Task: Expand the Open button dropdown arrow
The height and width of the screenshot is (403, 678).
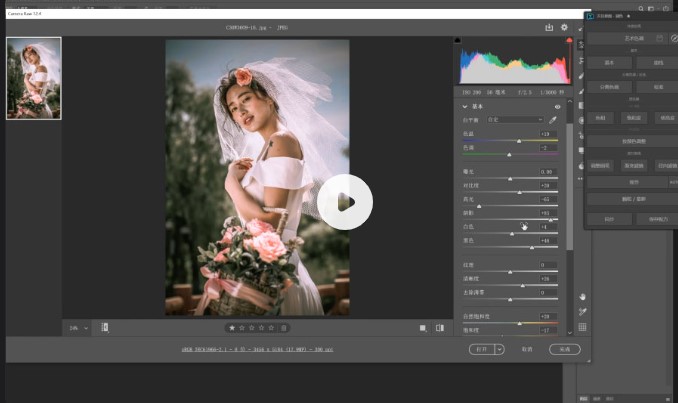Action: (499, 350)
